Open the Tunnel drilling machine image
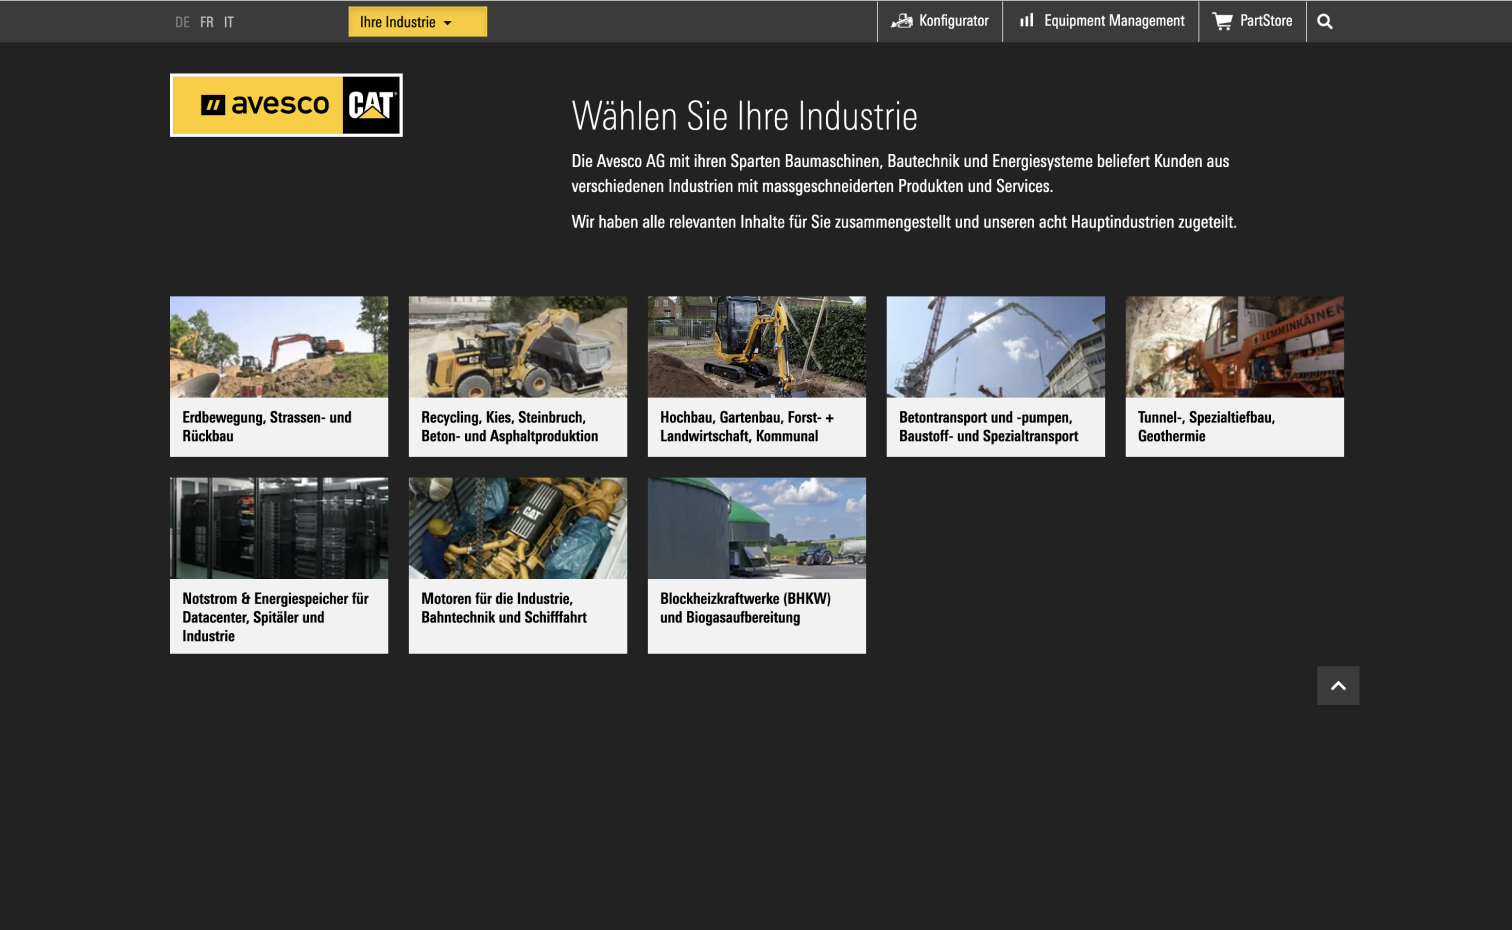 1234,347
